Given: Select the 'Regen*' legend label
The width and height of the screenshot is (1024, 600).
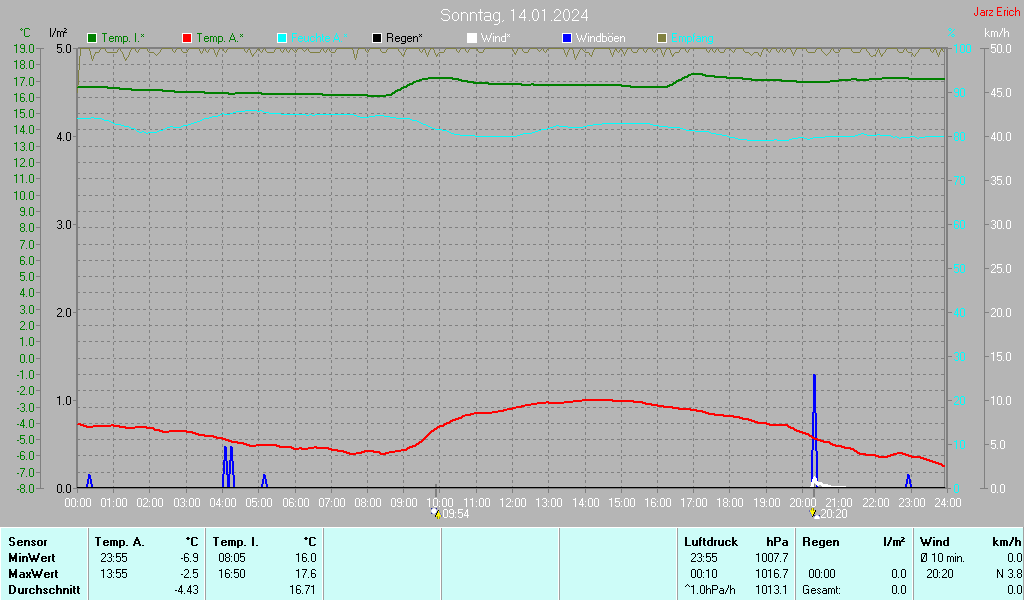Looking at the screenshot, I should click(404, 39).
